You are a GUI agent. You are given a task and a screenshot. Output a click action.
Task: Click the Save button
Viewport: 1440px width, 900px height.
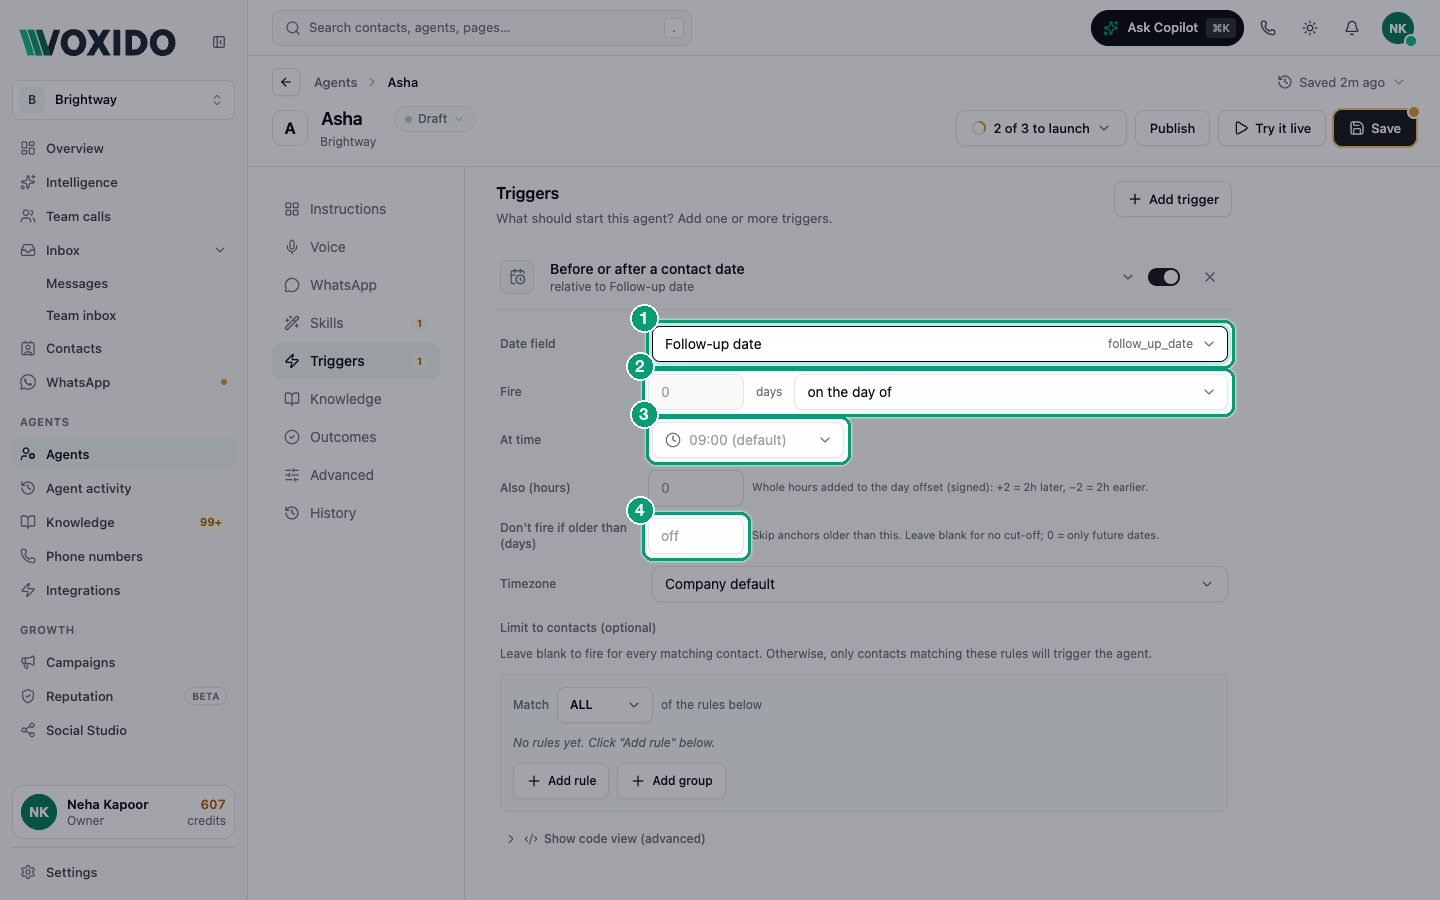1375,128
